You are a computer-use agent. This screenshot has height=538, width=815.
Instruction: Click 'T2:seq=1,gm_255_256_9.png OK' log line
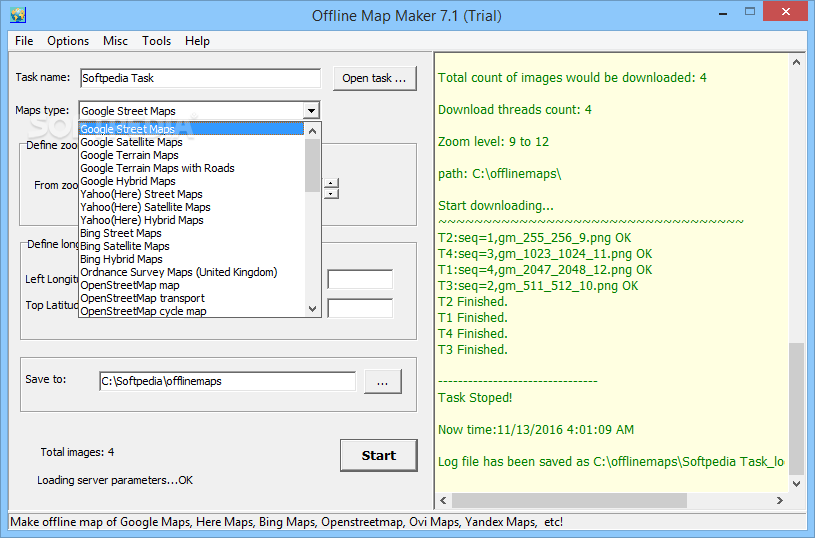point(534,238)
